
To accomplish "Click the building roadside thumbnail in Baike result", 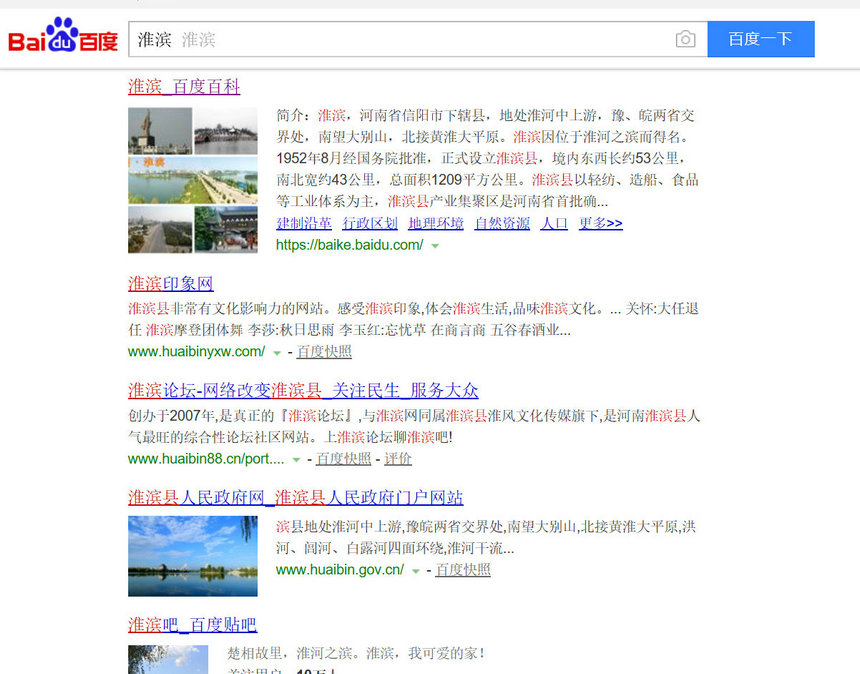I will click(160, 230).
